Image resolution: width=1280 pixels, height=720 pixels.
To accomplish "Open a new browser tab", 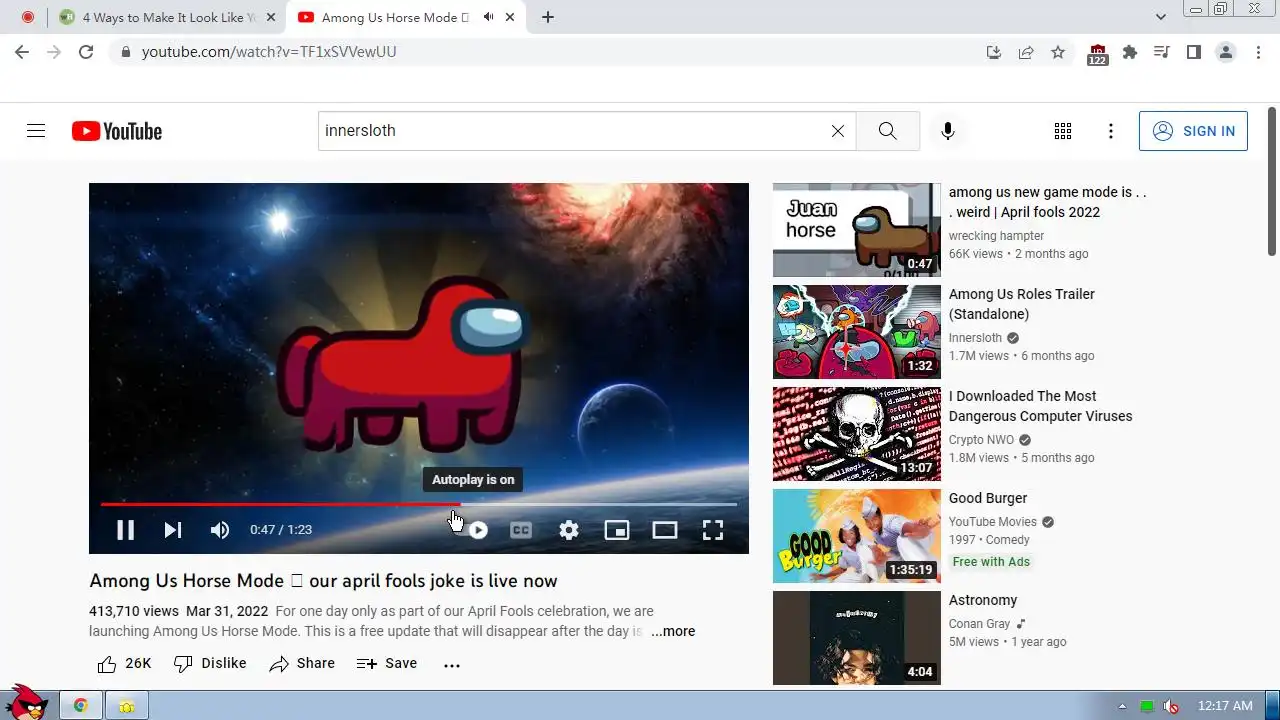I will pos(547,17).
